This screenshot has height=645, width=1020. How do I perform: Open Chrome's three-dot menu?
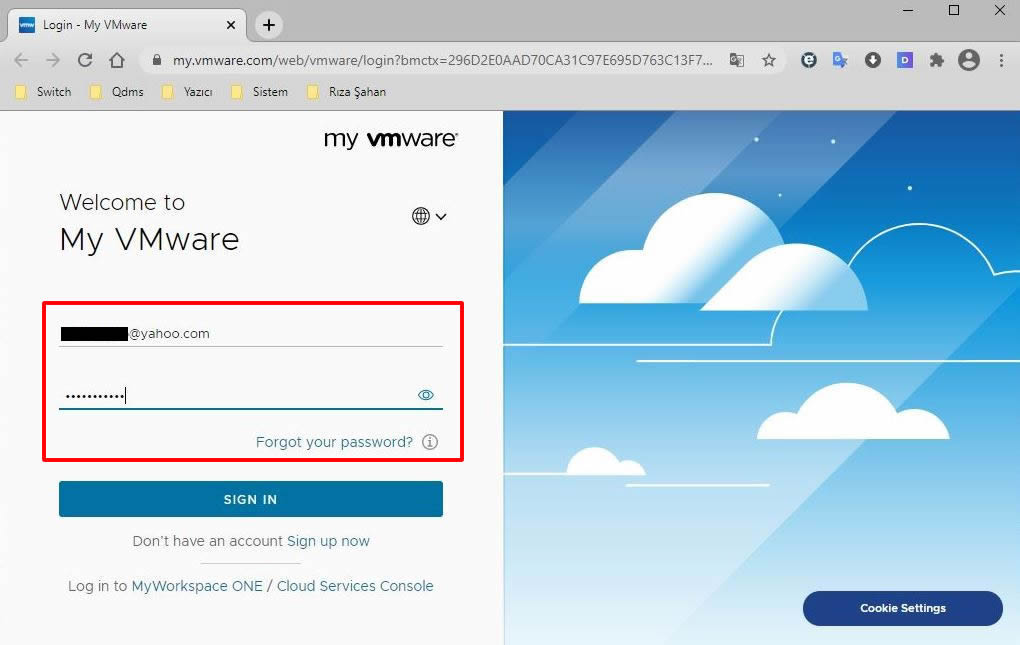(1001, 60)
